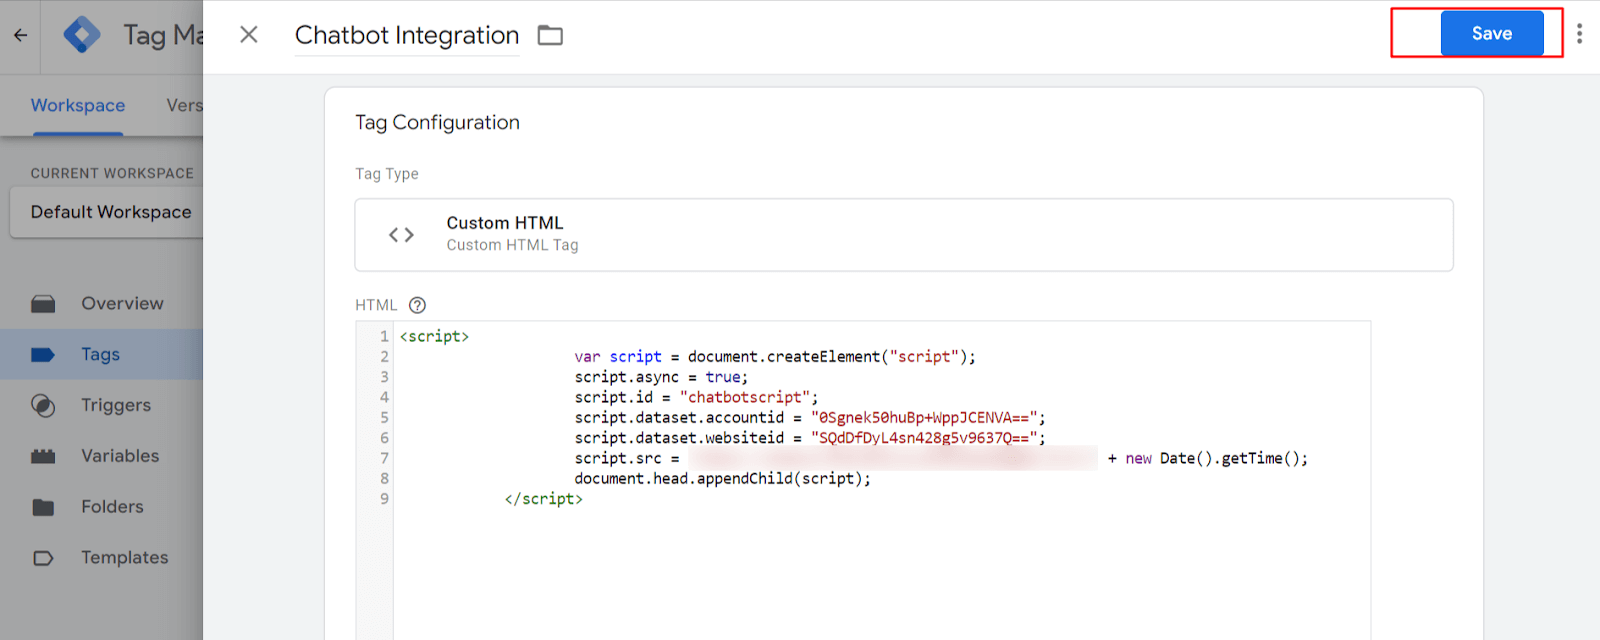Click the Tags label icon
The height and width of the screenshot is (640, 1600).
point(43,355)
